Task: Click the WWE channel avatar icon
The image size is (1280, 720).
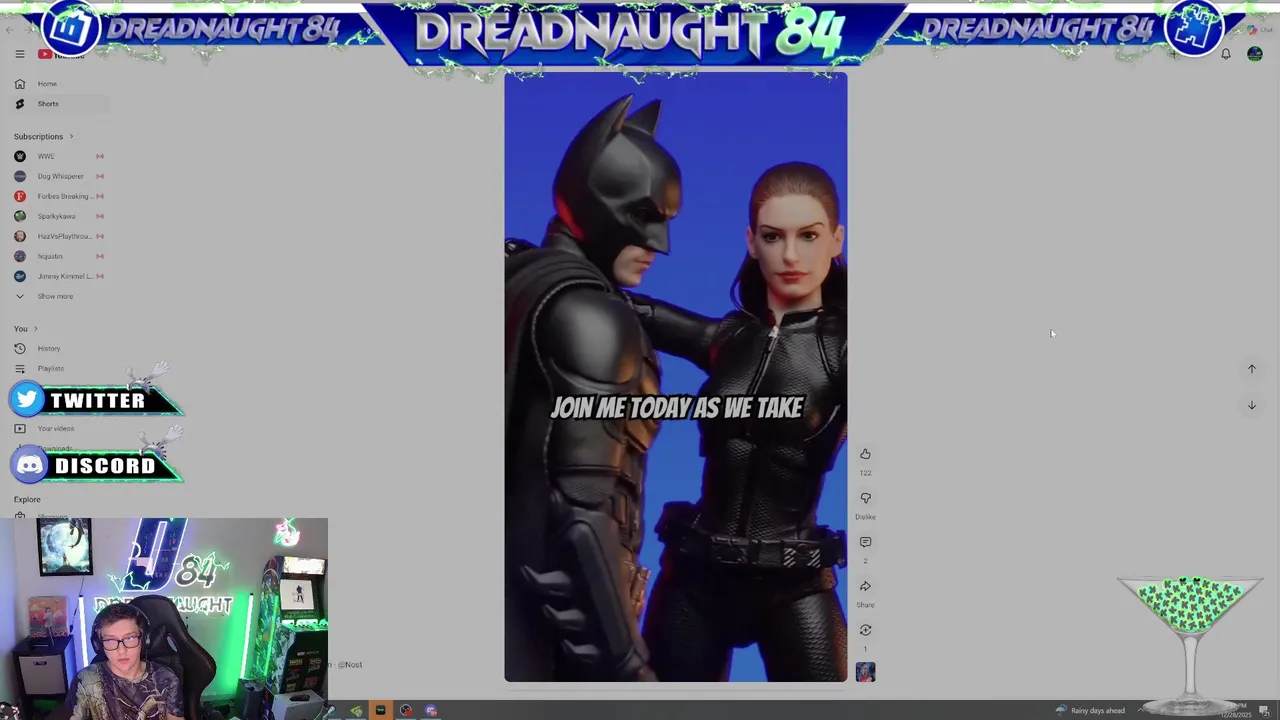Action: click(20, 156)
